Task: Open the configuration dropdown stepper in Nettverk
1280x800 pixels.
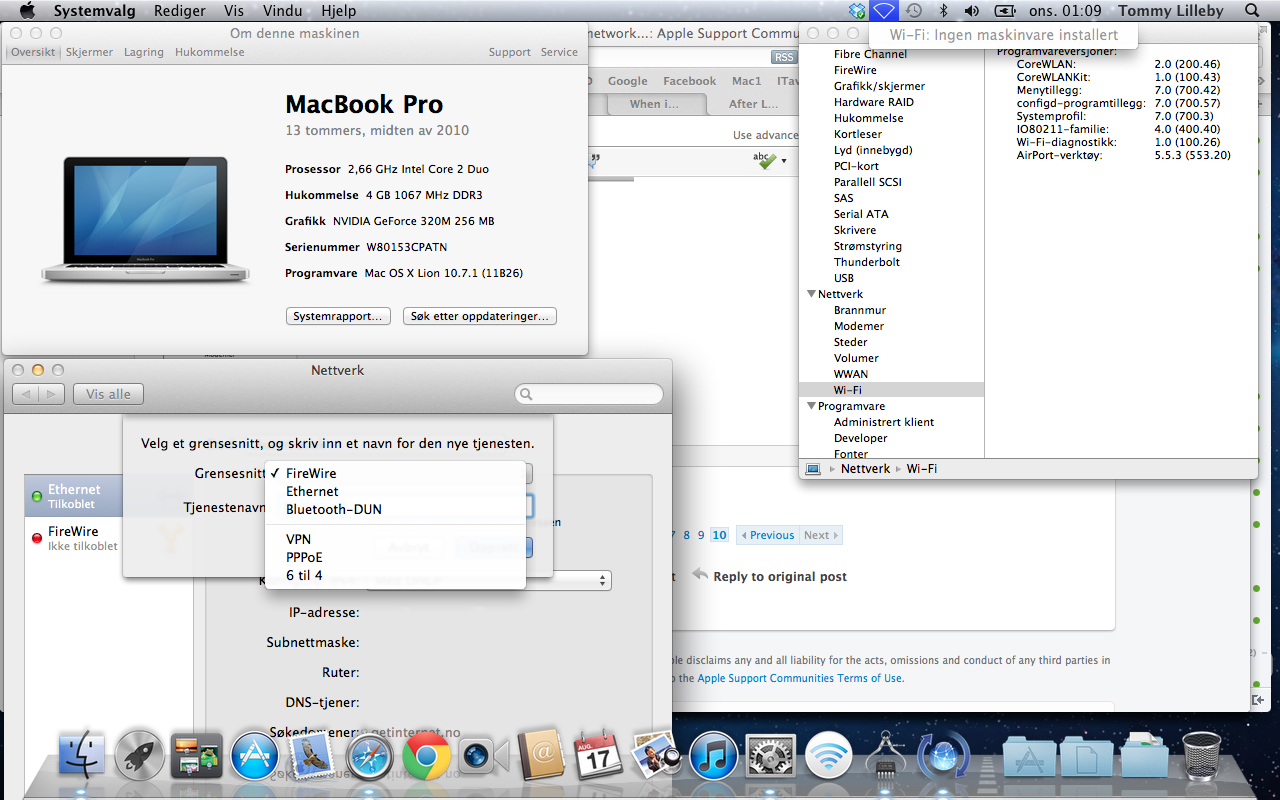Action: [603, 580]
